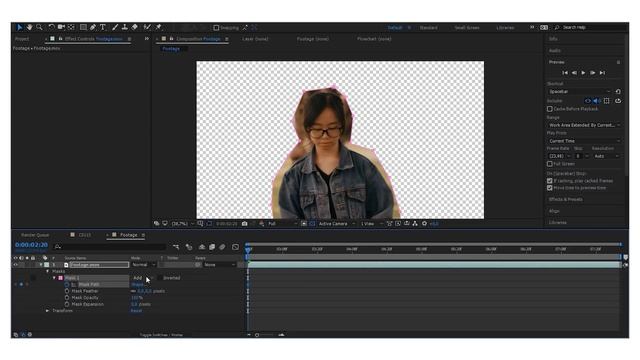Viewport: 640px width, 360px height.
Task: Play the preview
Action: click(583, 73)
